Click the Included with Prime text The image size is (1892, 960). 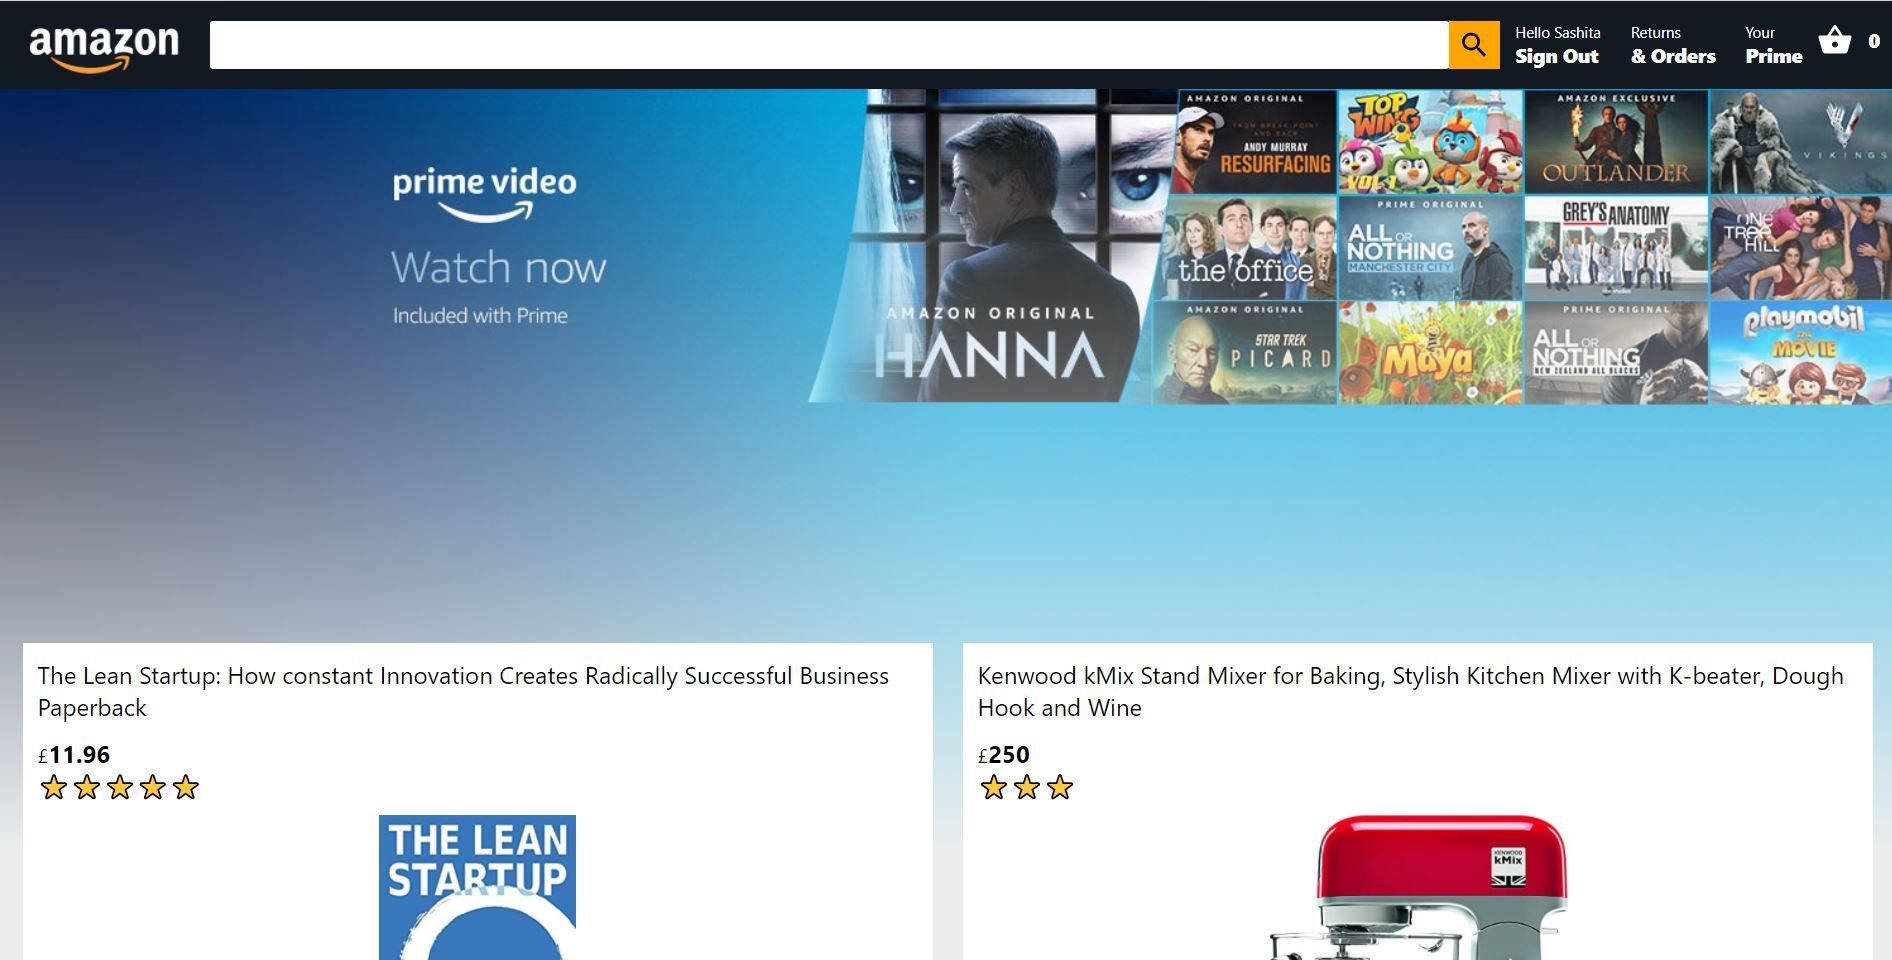(x=480, y=316)
